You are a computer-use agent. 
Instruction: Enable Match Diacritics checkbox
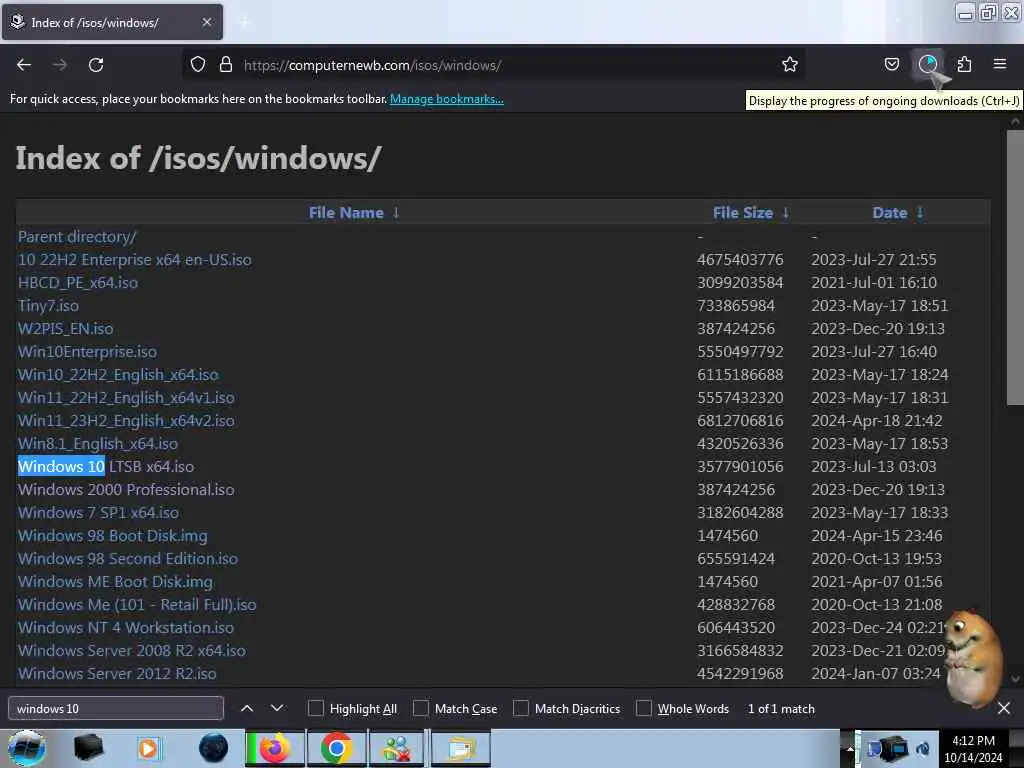[520, 708]
